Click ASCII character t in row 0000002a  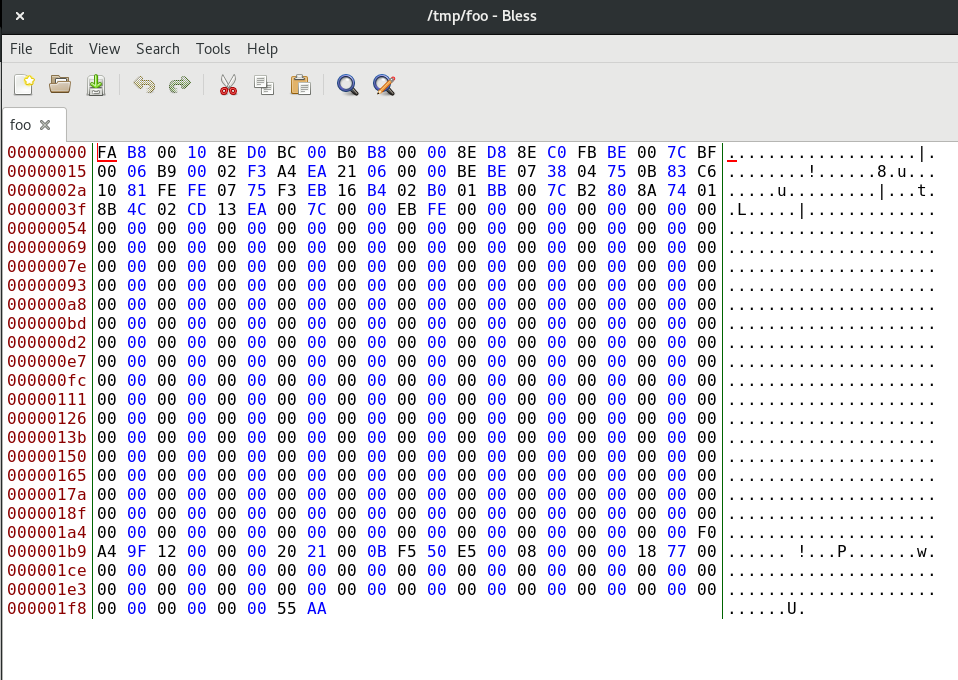click(x=922, y=190)
